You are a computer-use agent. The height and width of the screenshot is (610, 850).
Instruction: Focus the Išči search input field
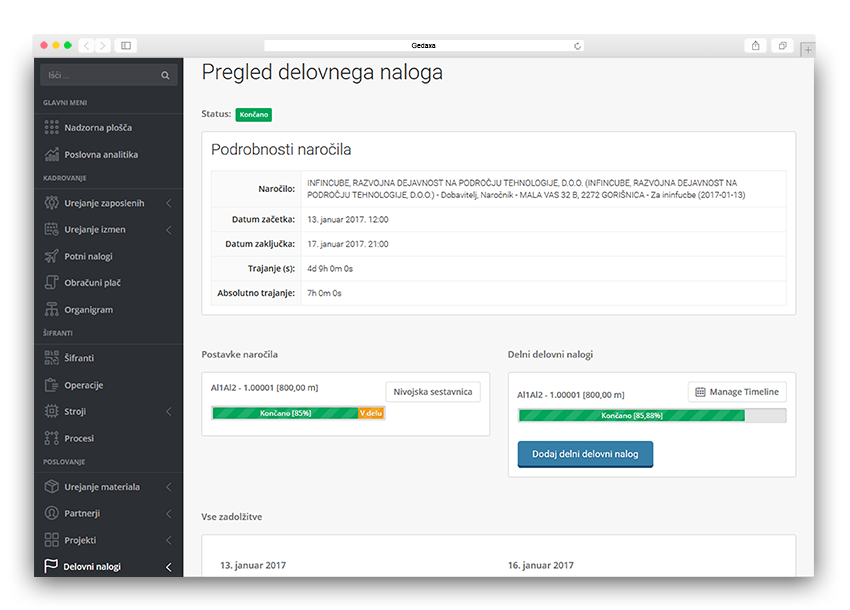[100, 75]
